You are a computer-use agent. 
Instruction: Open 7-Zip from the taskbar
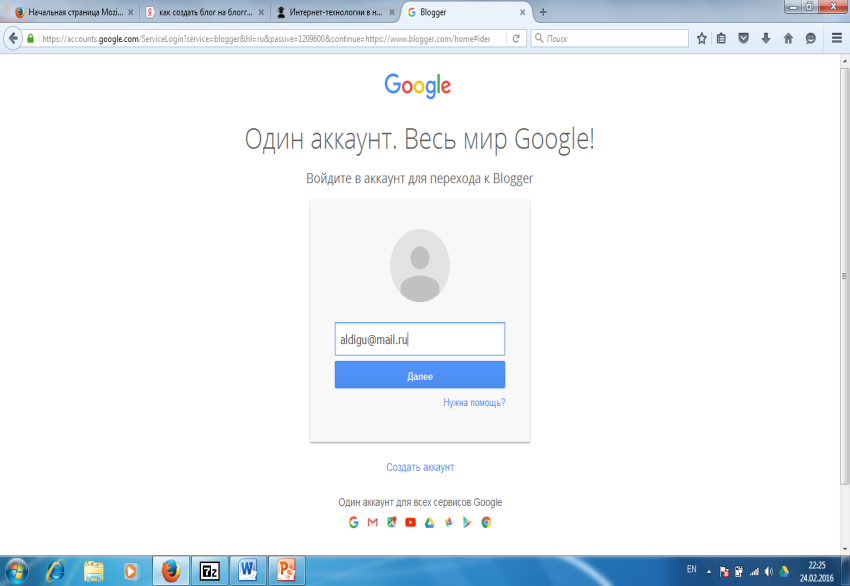pos(210,571)
